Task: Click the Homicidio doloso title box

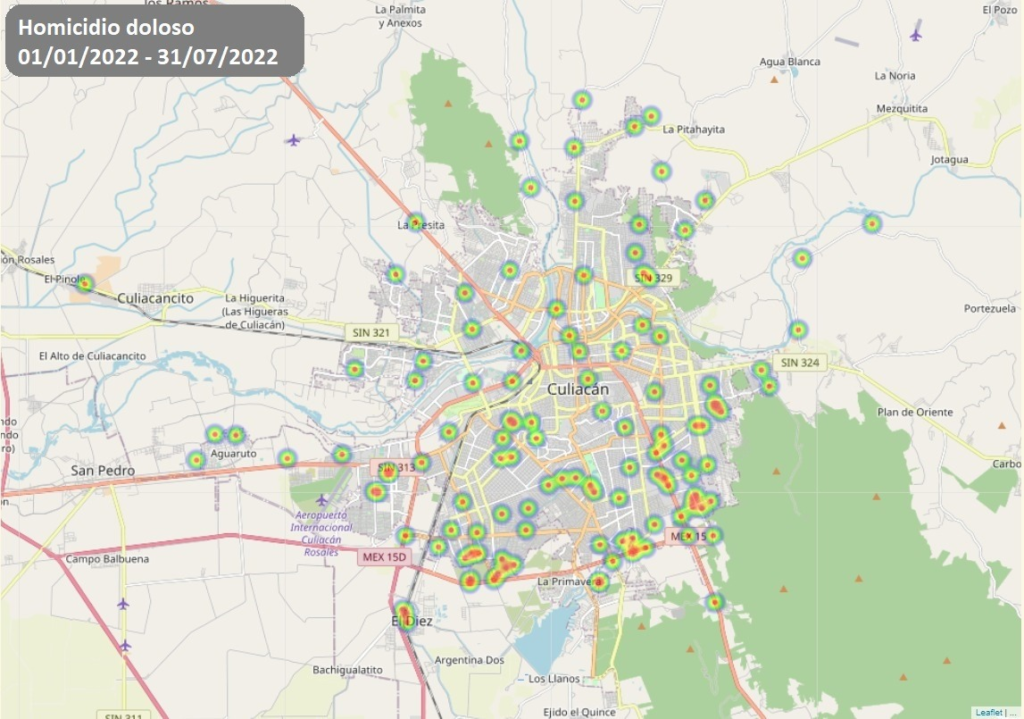Action: [x=155, y=41]
